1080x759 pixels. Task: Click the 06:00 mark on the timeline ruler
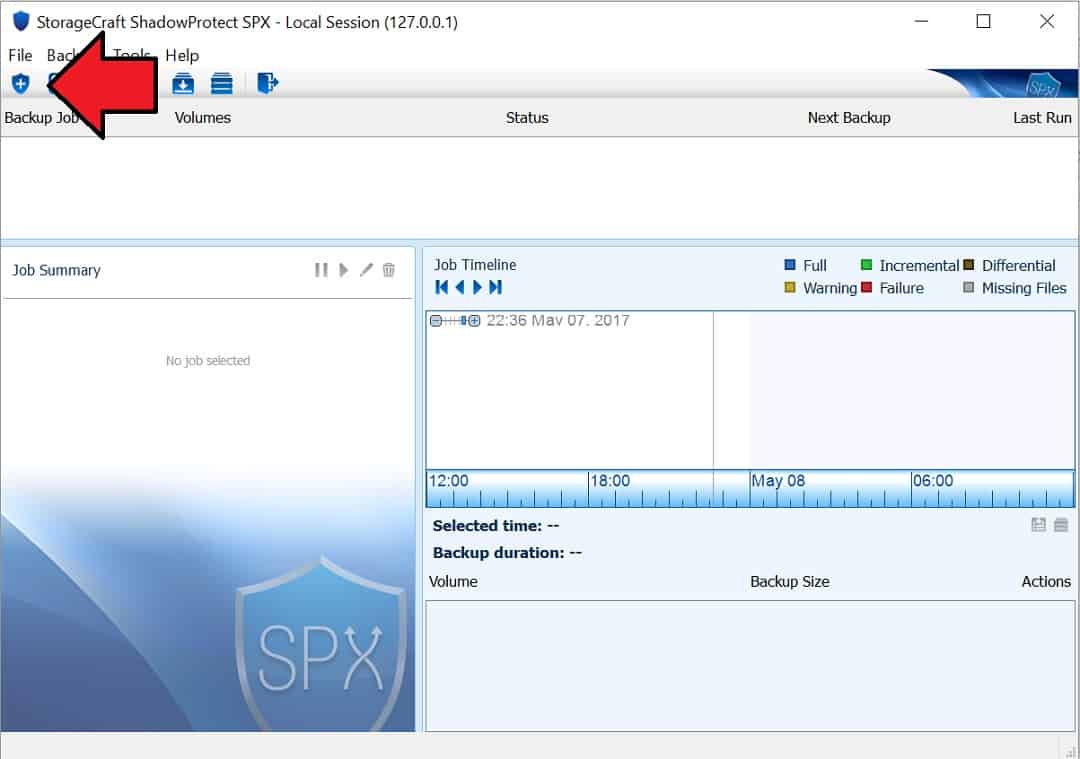[933, 481]
